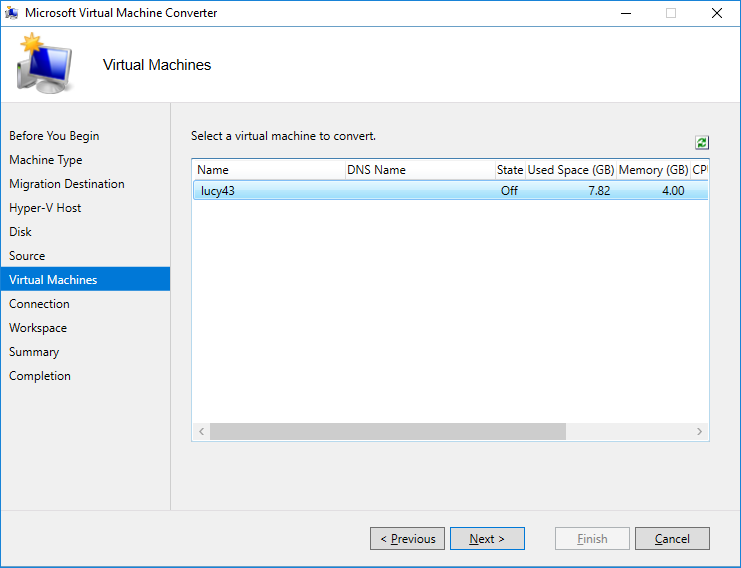Viewport: 741px width, 568px height.
Task: Sort by the Name column header
Action: (269, 170)
